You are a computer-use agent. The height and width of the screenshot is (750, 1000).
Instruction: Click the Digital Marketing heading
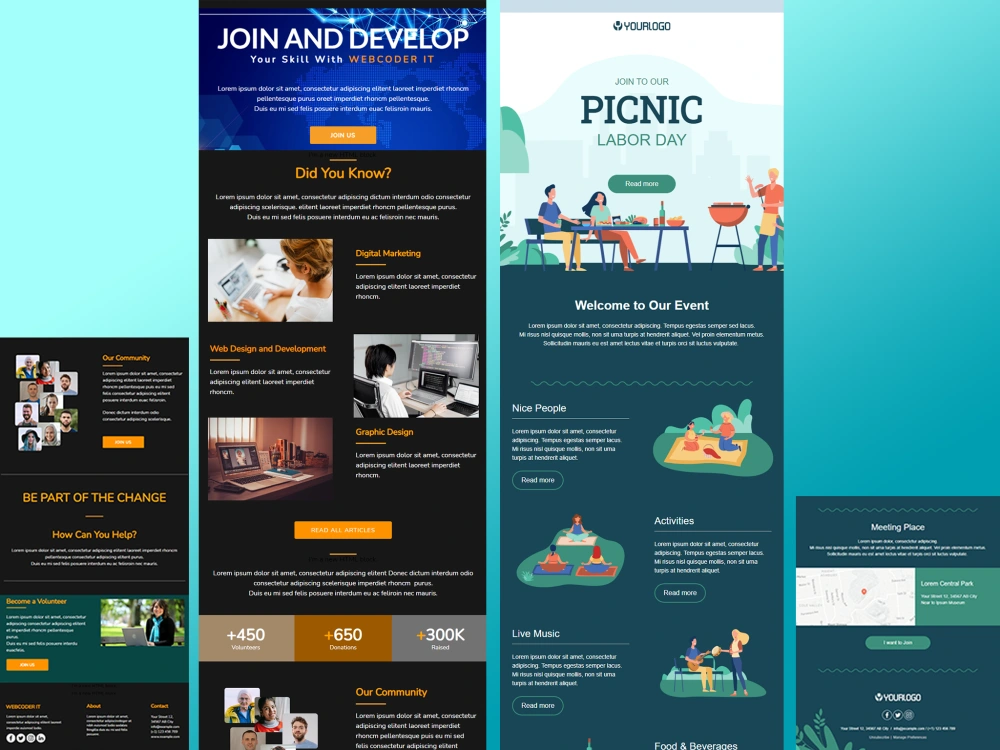[x=388, y=253]
